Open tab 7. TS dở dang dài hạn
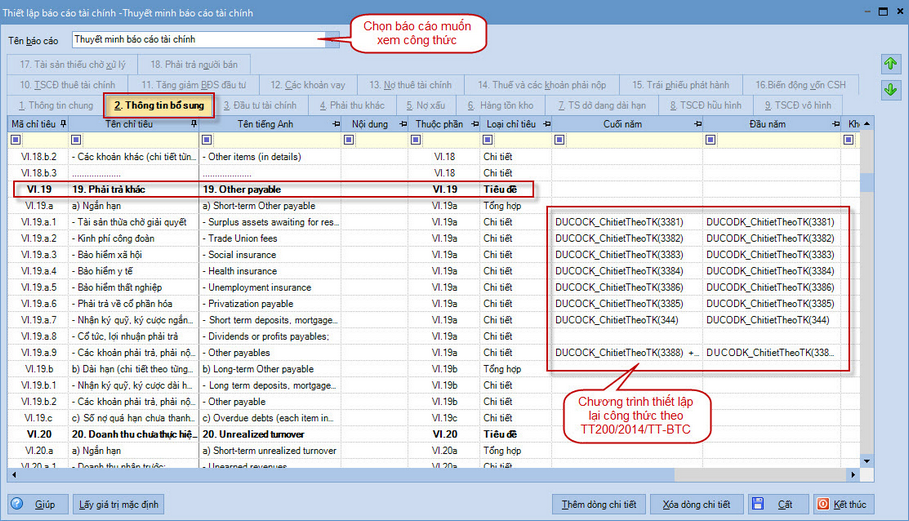Viewport: 909px width, 521px height. pyautogui.click(x=602, y=105)
